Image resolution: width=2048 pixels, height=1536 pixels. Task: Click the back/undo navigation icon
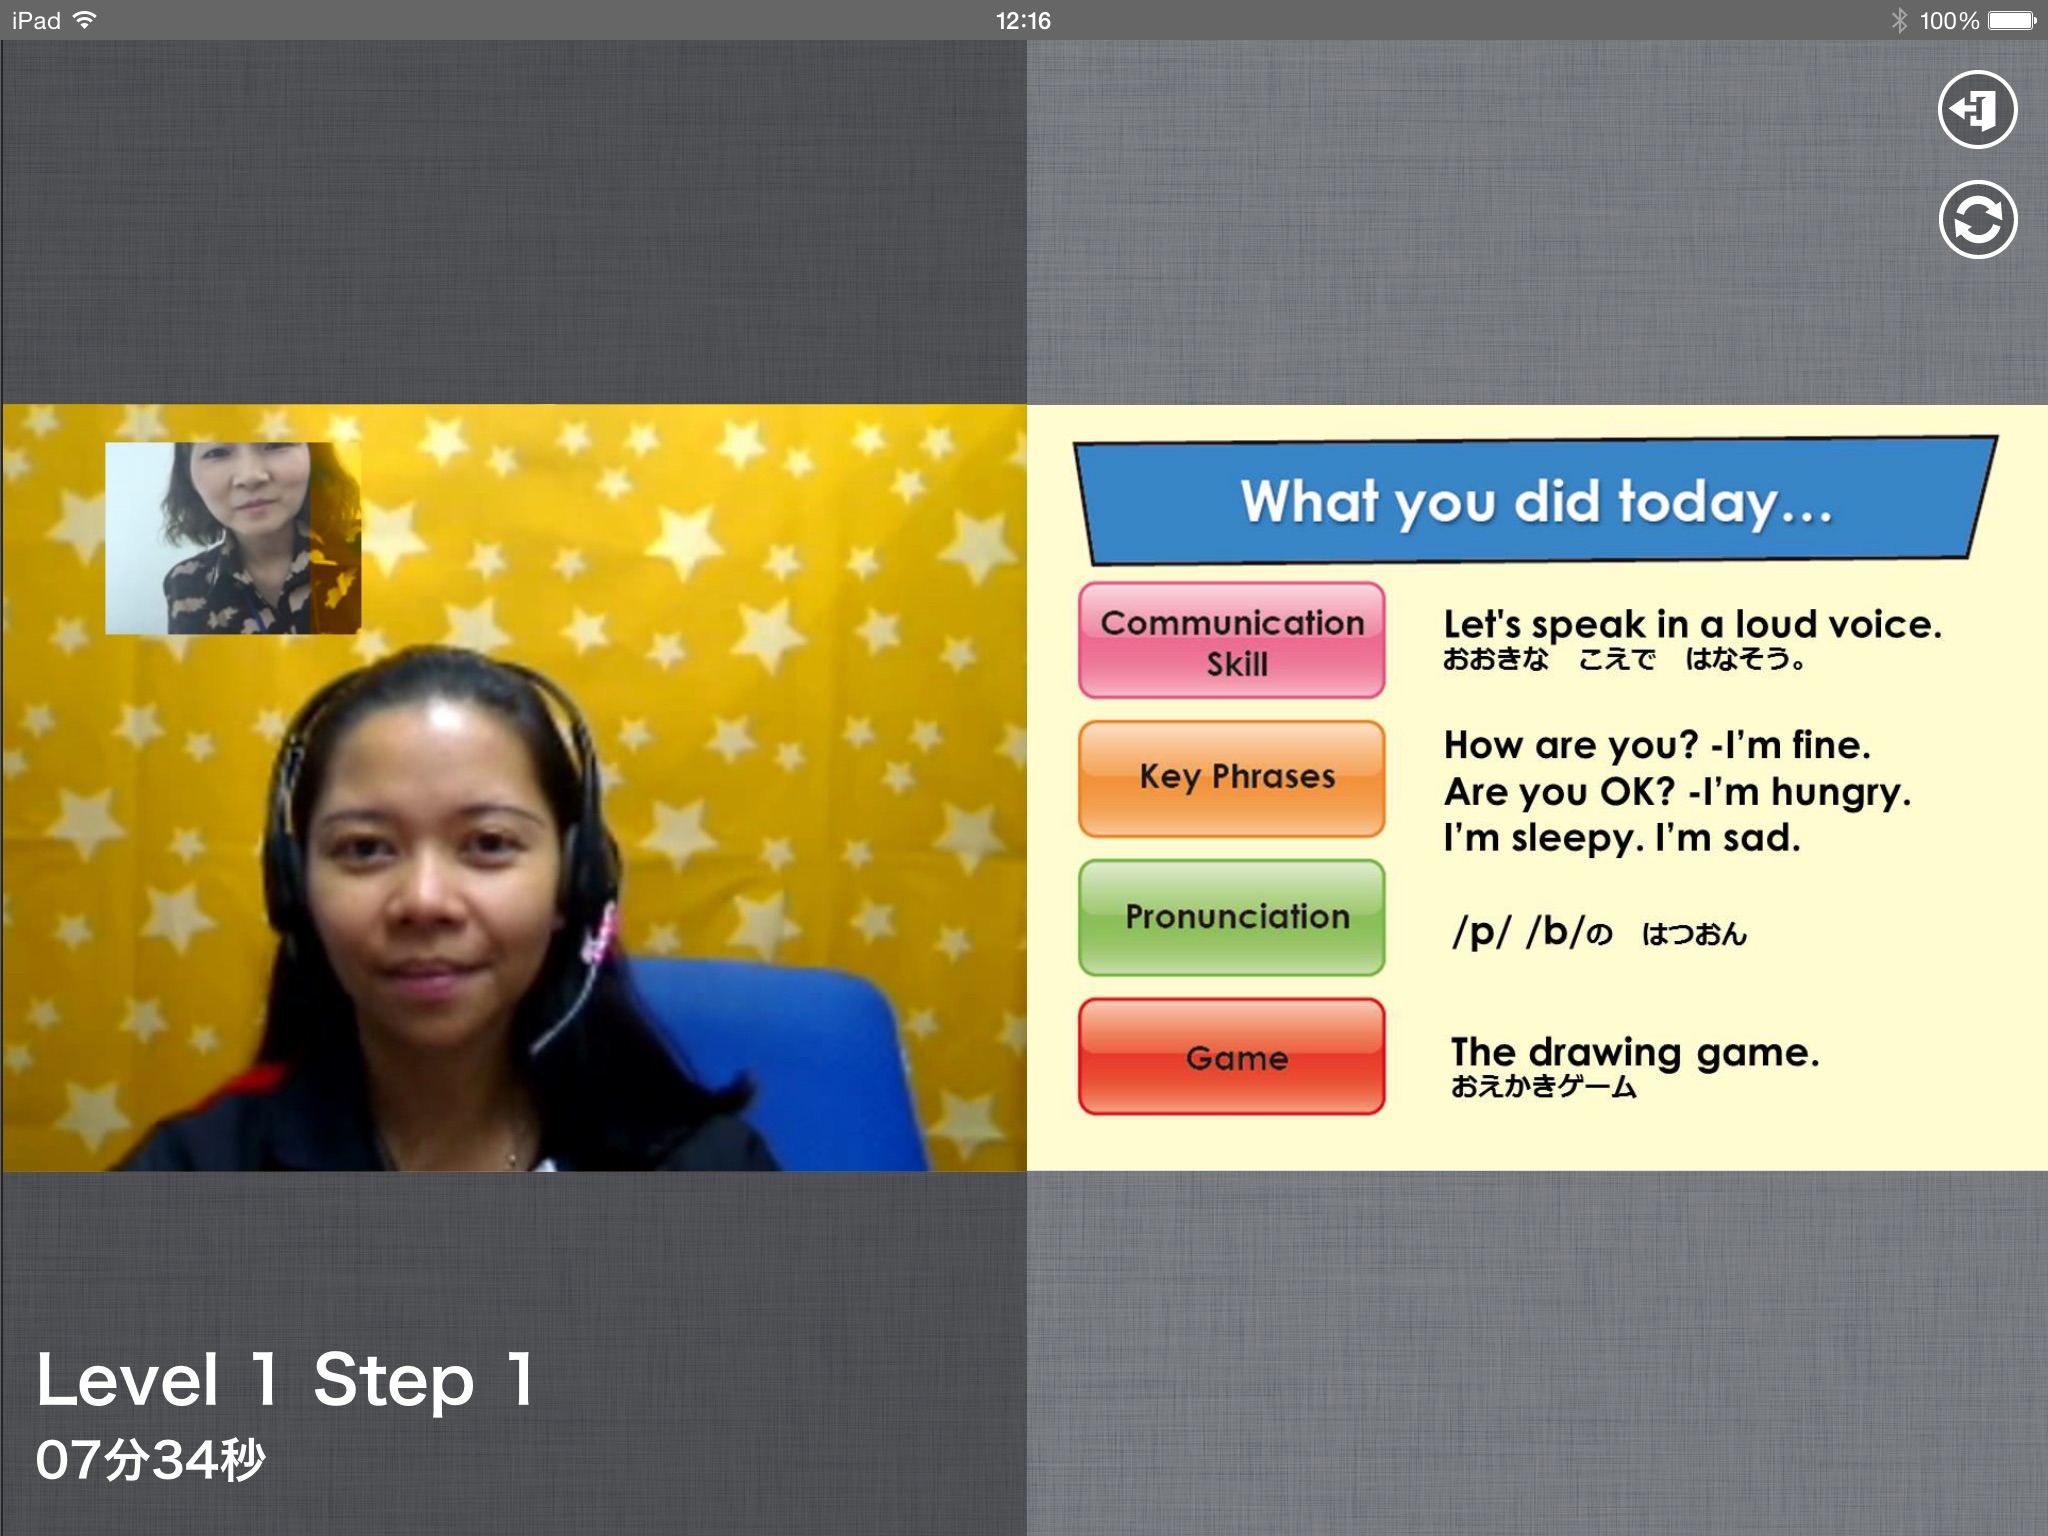pyautogui.click(x=1979, y=108)
